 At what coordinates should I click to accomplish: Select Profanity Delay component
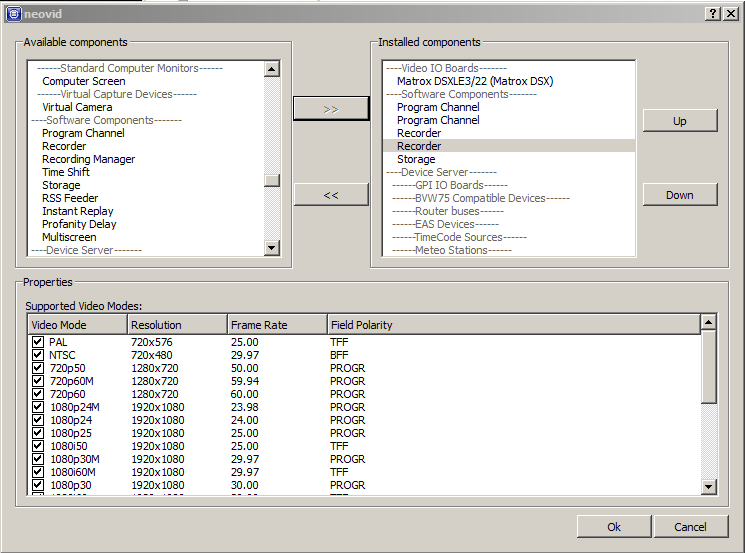pos(79,224)
